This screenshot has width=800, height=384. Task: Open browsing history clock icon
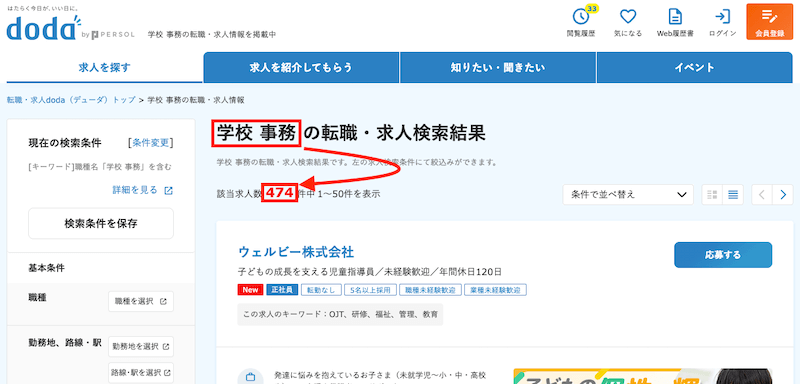click(581, 17)
